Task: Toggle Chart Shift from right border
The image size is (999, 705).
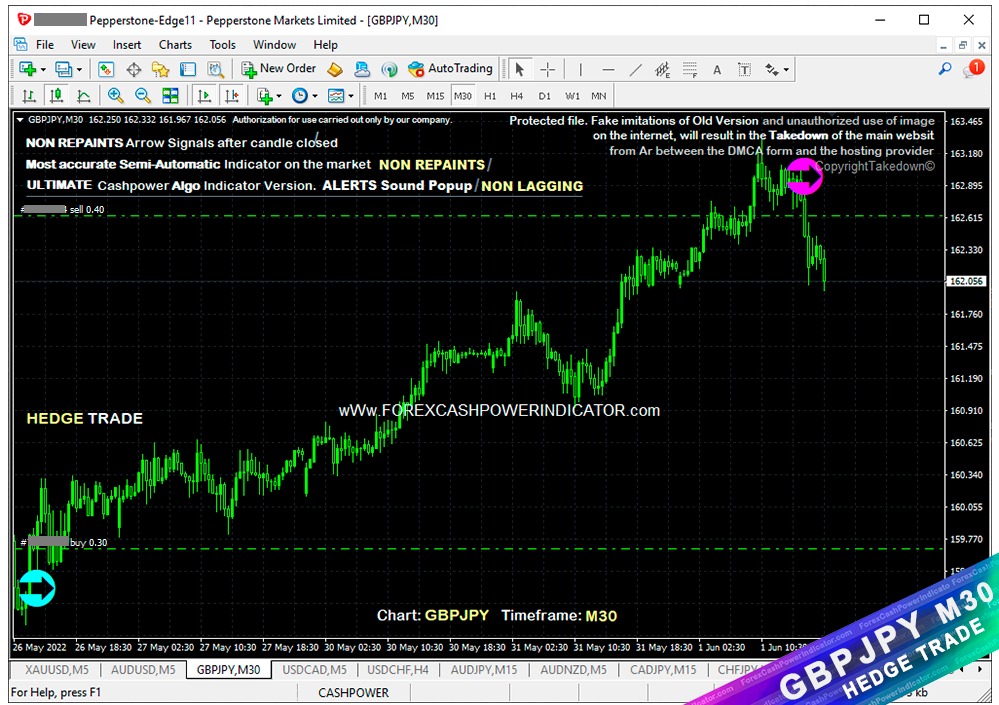Action: (231, 96)
